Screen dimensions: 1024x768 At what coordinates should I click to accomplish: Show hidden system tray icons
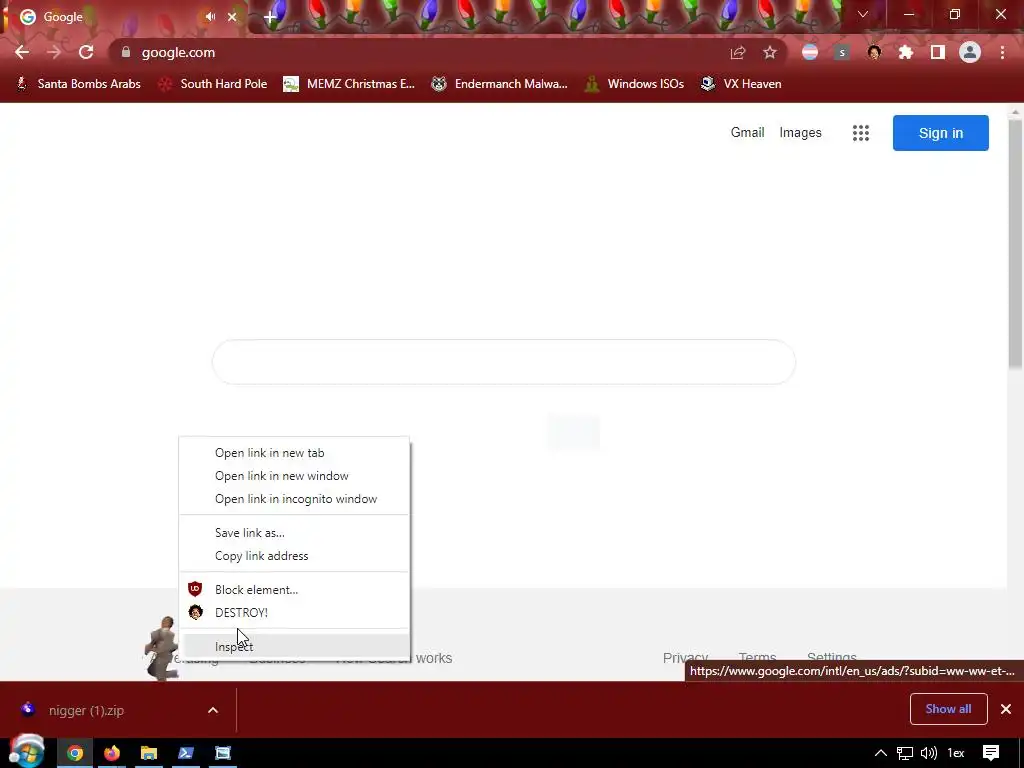tap(880, 753)
